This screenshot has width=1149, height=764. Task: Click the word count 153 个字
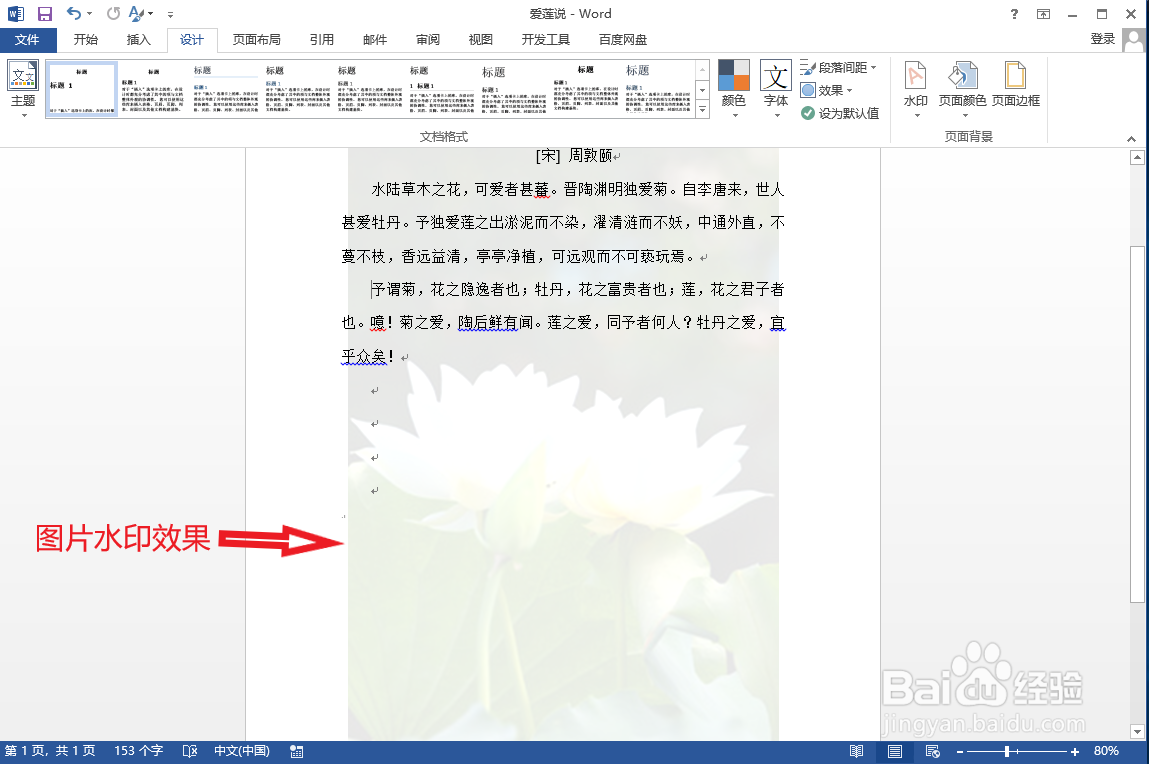point(138,751)
